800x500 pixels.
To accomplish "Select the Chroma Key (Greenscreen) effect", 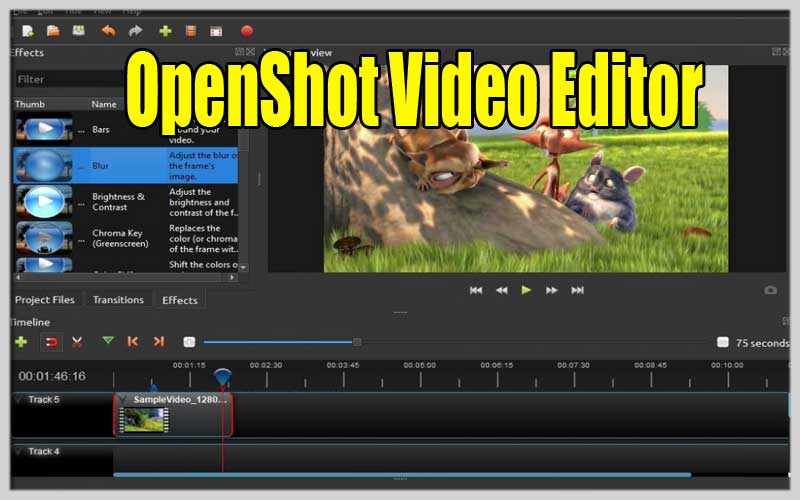I will click(126, 238).
